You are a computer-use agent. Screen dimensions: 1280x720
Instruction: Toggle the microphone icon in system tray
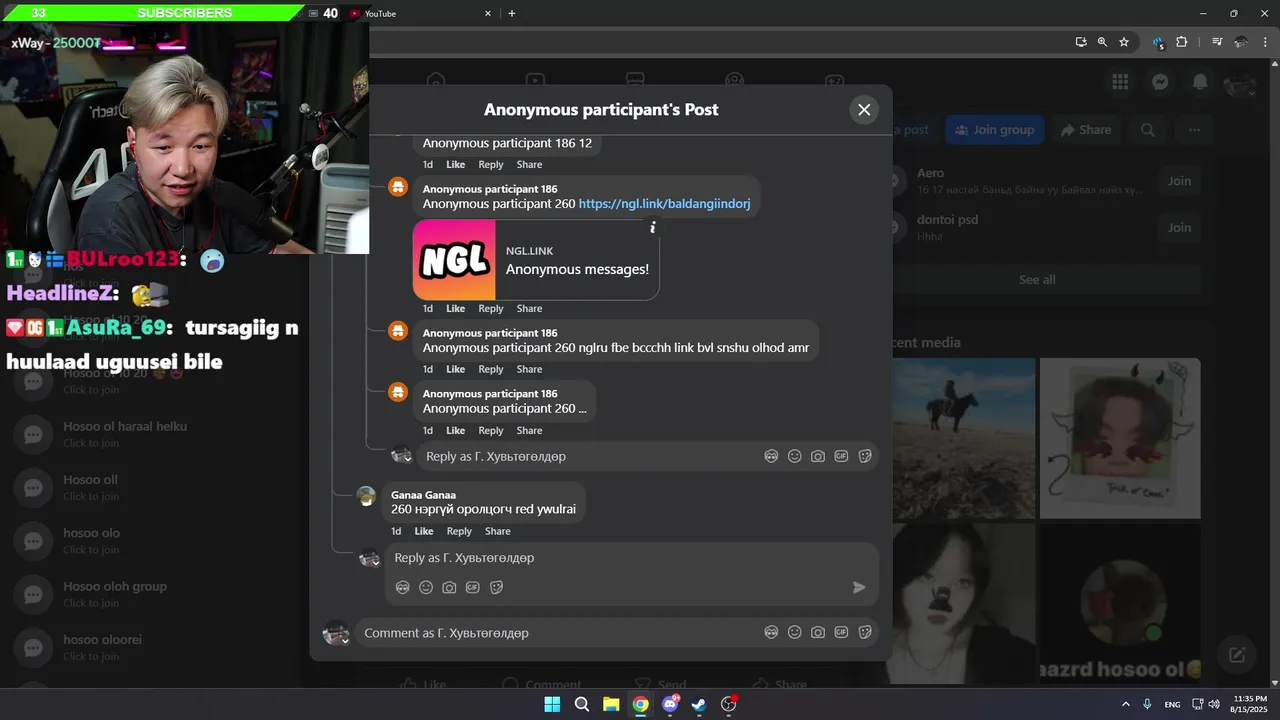(1147, 704)
